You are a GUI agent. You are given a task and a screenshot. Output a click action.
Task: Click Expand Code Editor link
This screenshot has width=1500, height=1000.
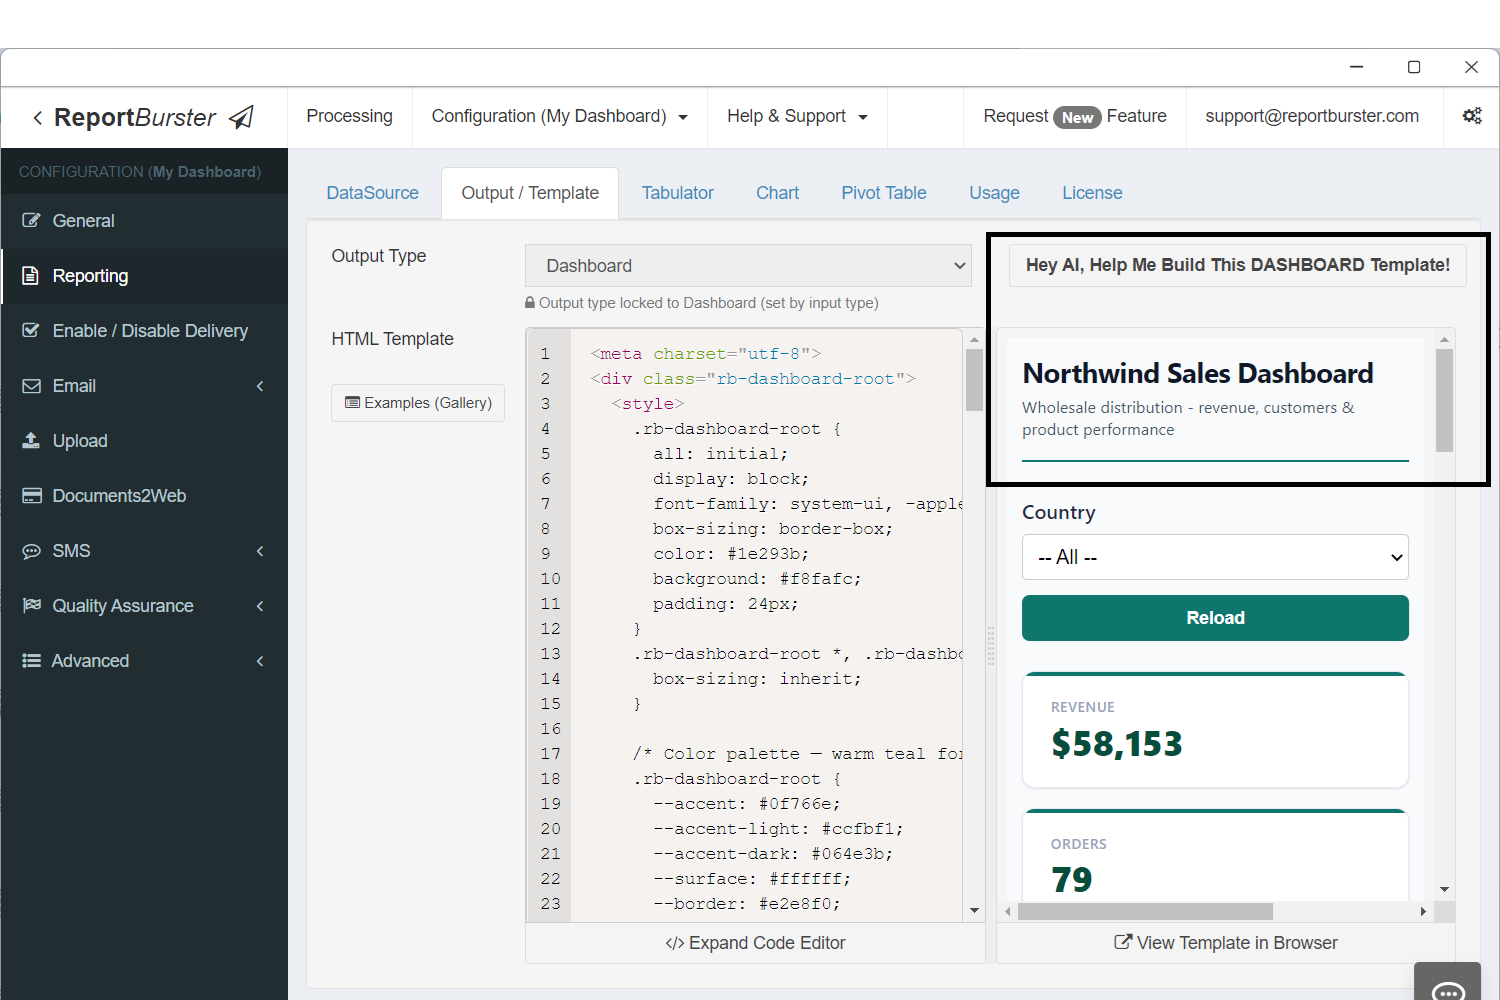755,943
